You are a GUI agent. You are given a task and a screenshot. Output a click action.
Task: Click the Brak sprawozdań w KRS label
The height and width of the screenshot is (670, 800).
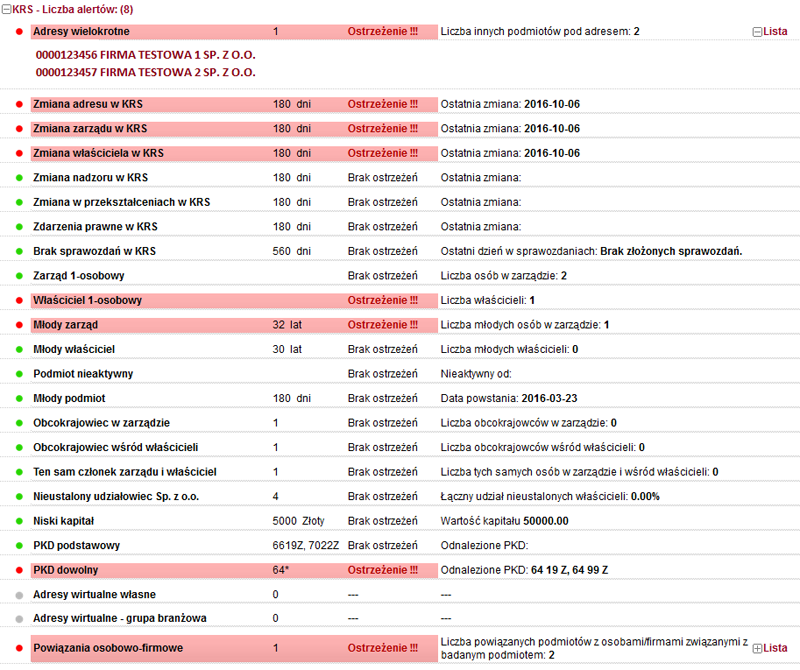pos(93,251)
